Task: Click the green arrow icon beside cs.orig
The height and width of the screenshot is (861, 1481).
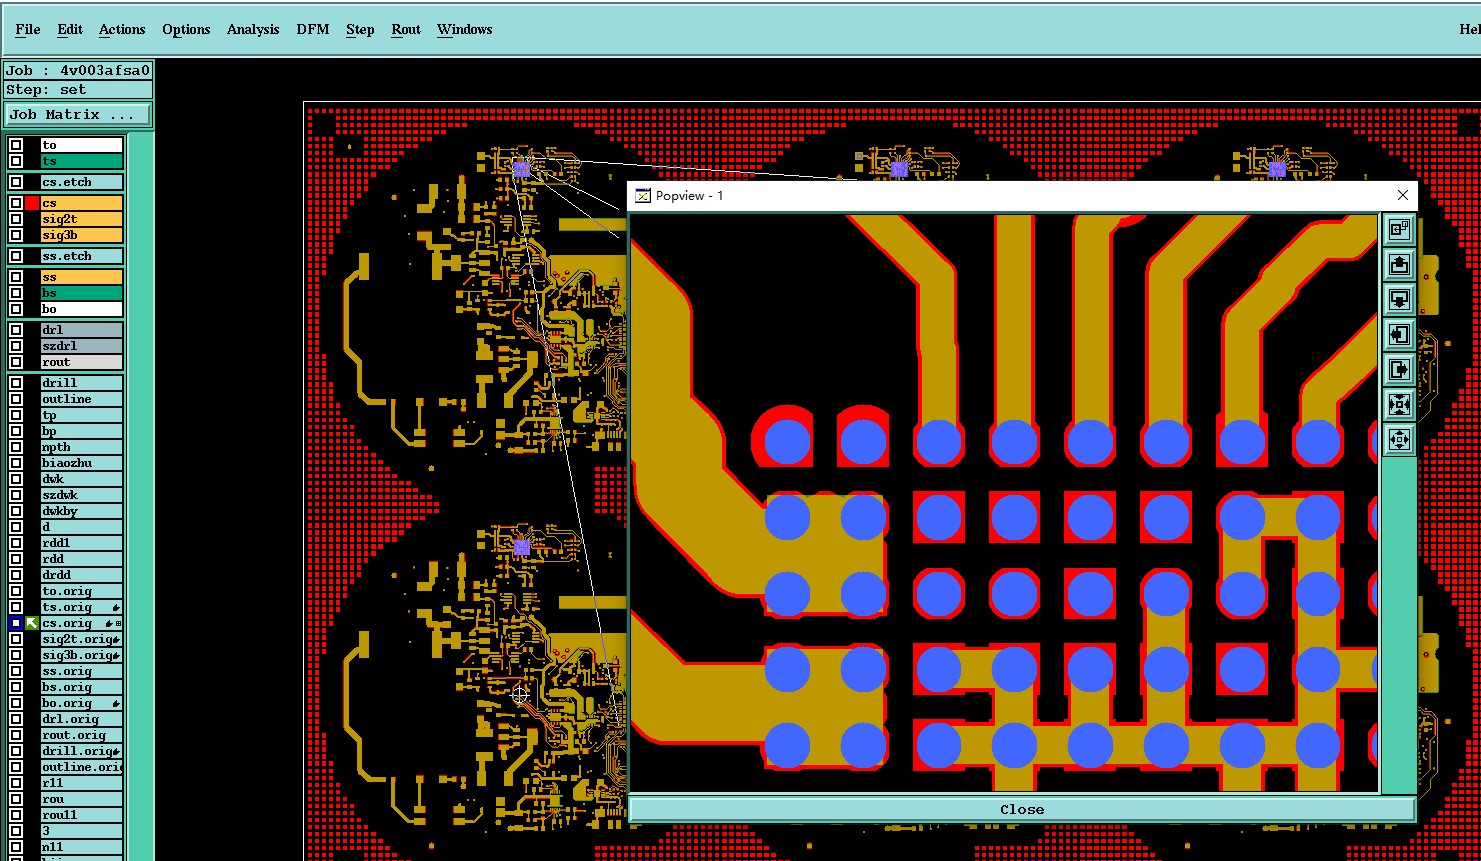Action: [32, 623]
